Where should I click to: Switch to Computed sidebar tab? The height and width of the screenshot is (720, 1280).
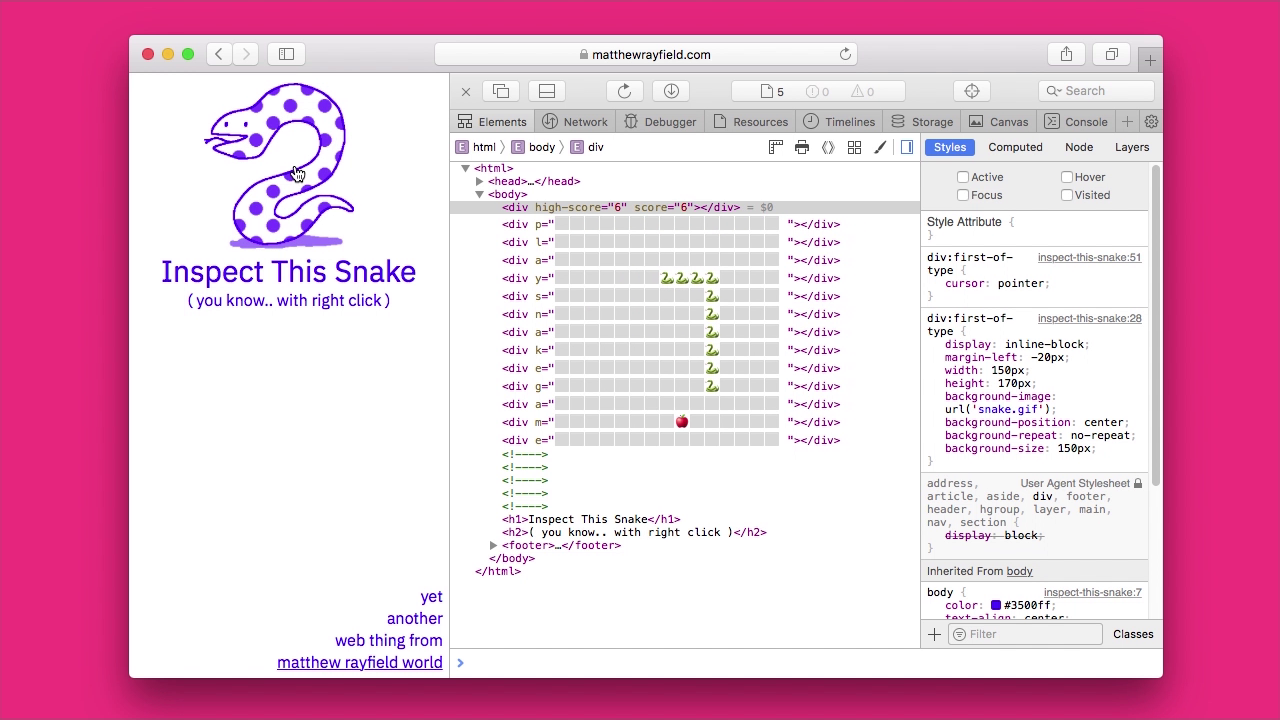coord(1015,147)
